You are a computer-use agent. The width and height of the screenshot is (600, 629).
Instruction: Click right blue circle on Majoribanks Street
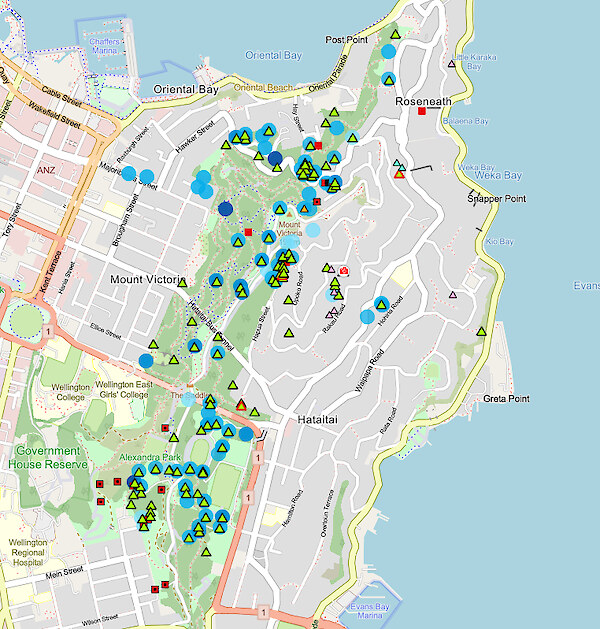[146, 176]
